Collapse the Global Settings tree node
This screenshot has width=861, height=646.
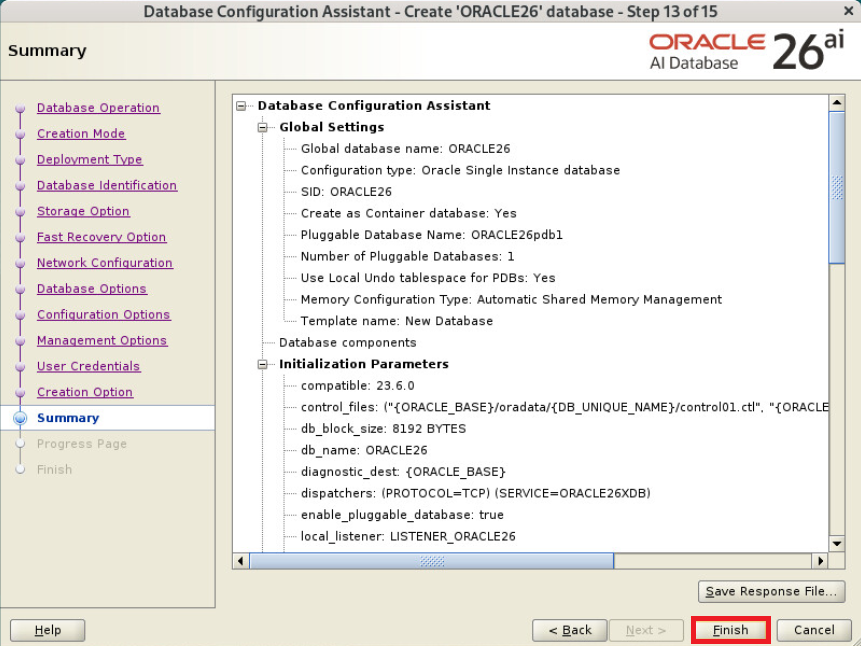click(262, 127)
